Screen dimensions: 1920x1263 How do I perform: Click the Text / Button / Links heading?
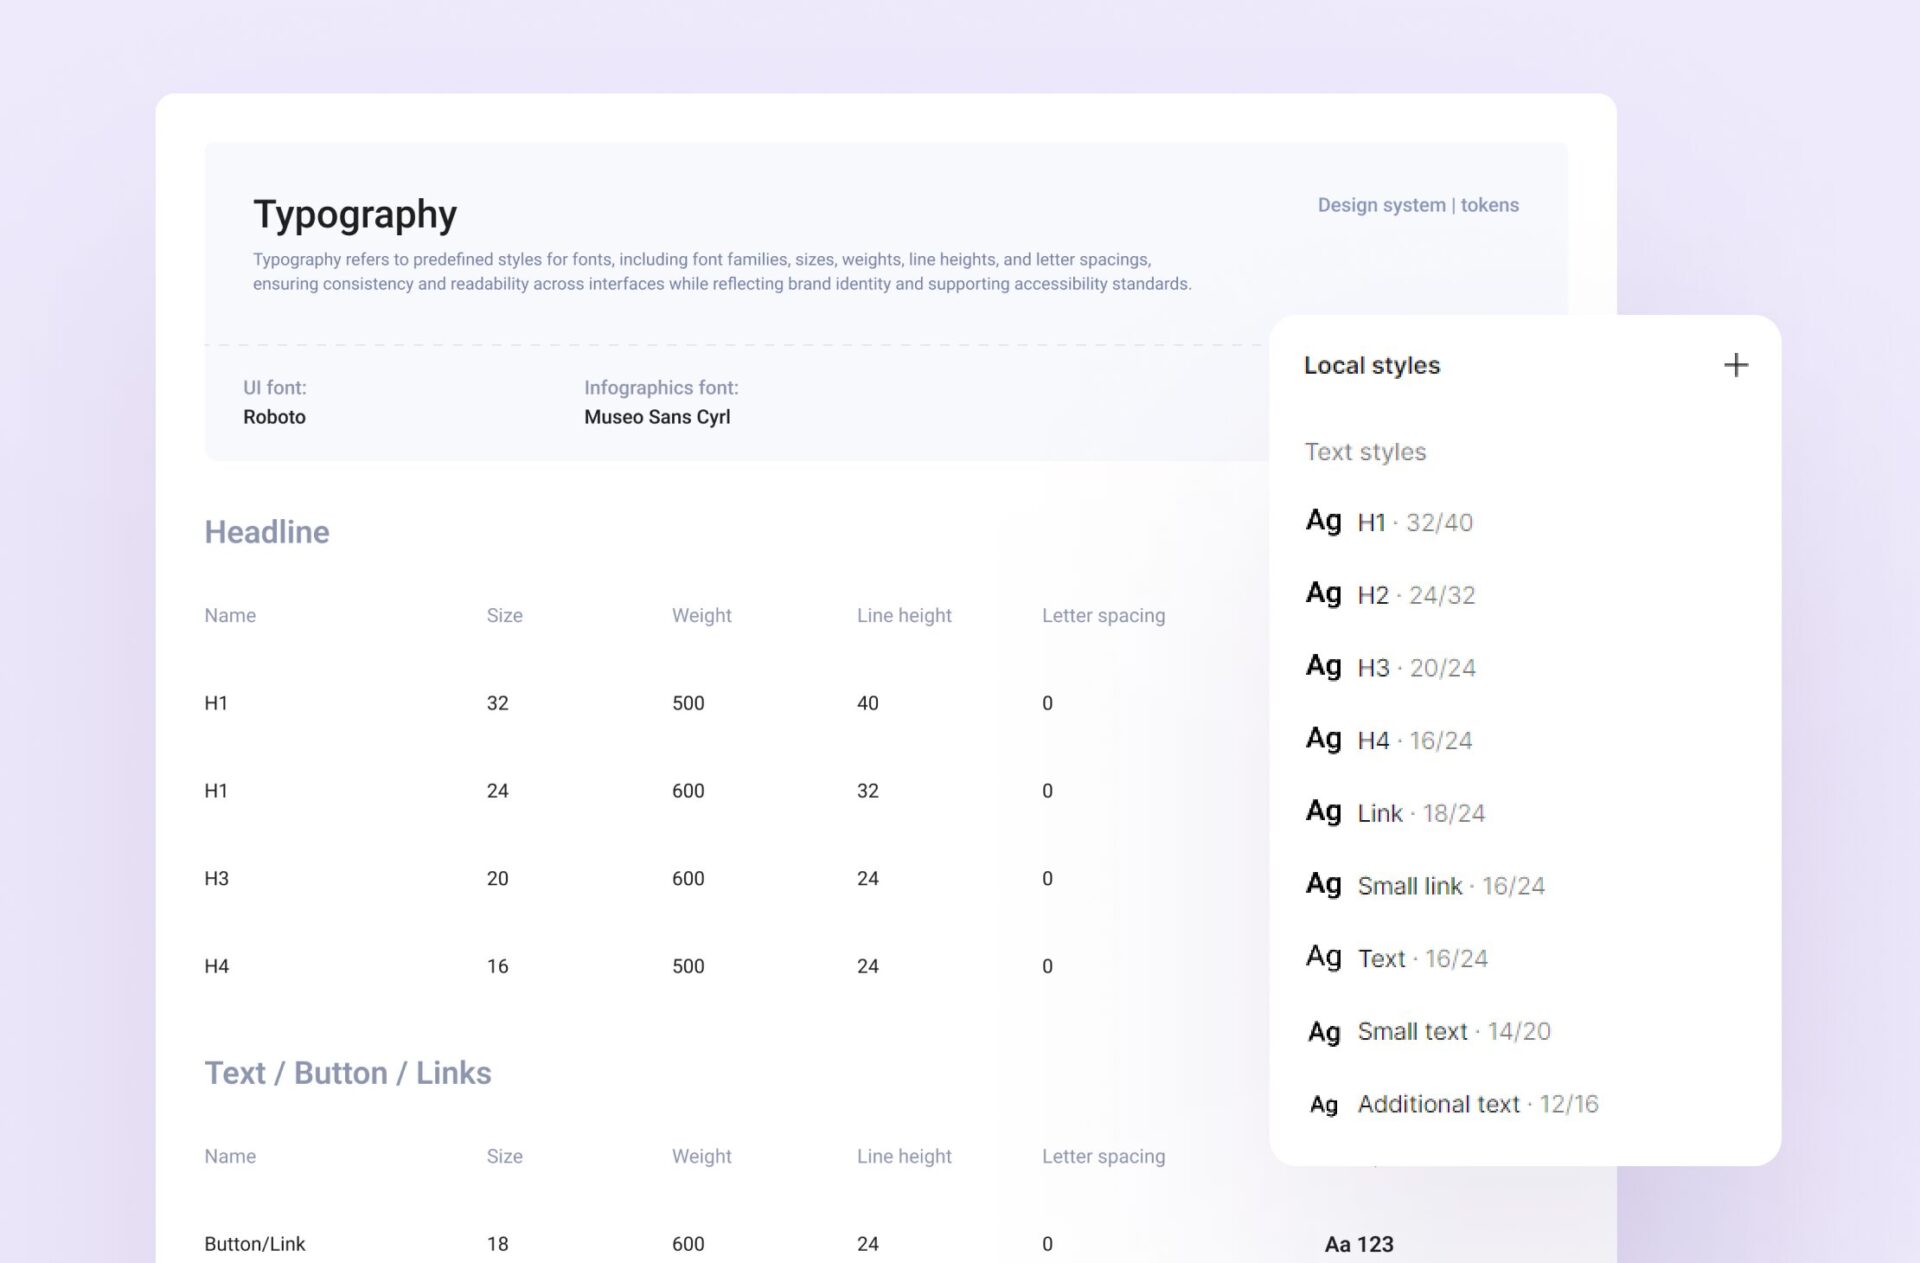[x=348, y=1073]
